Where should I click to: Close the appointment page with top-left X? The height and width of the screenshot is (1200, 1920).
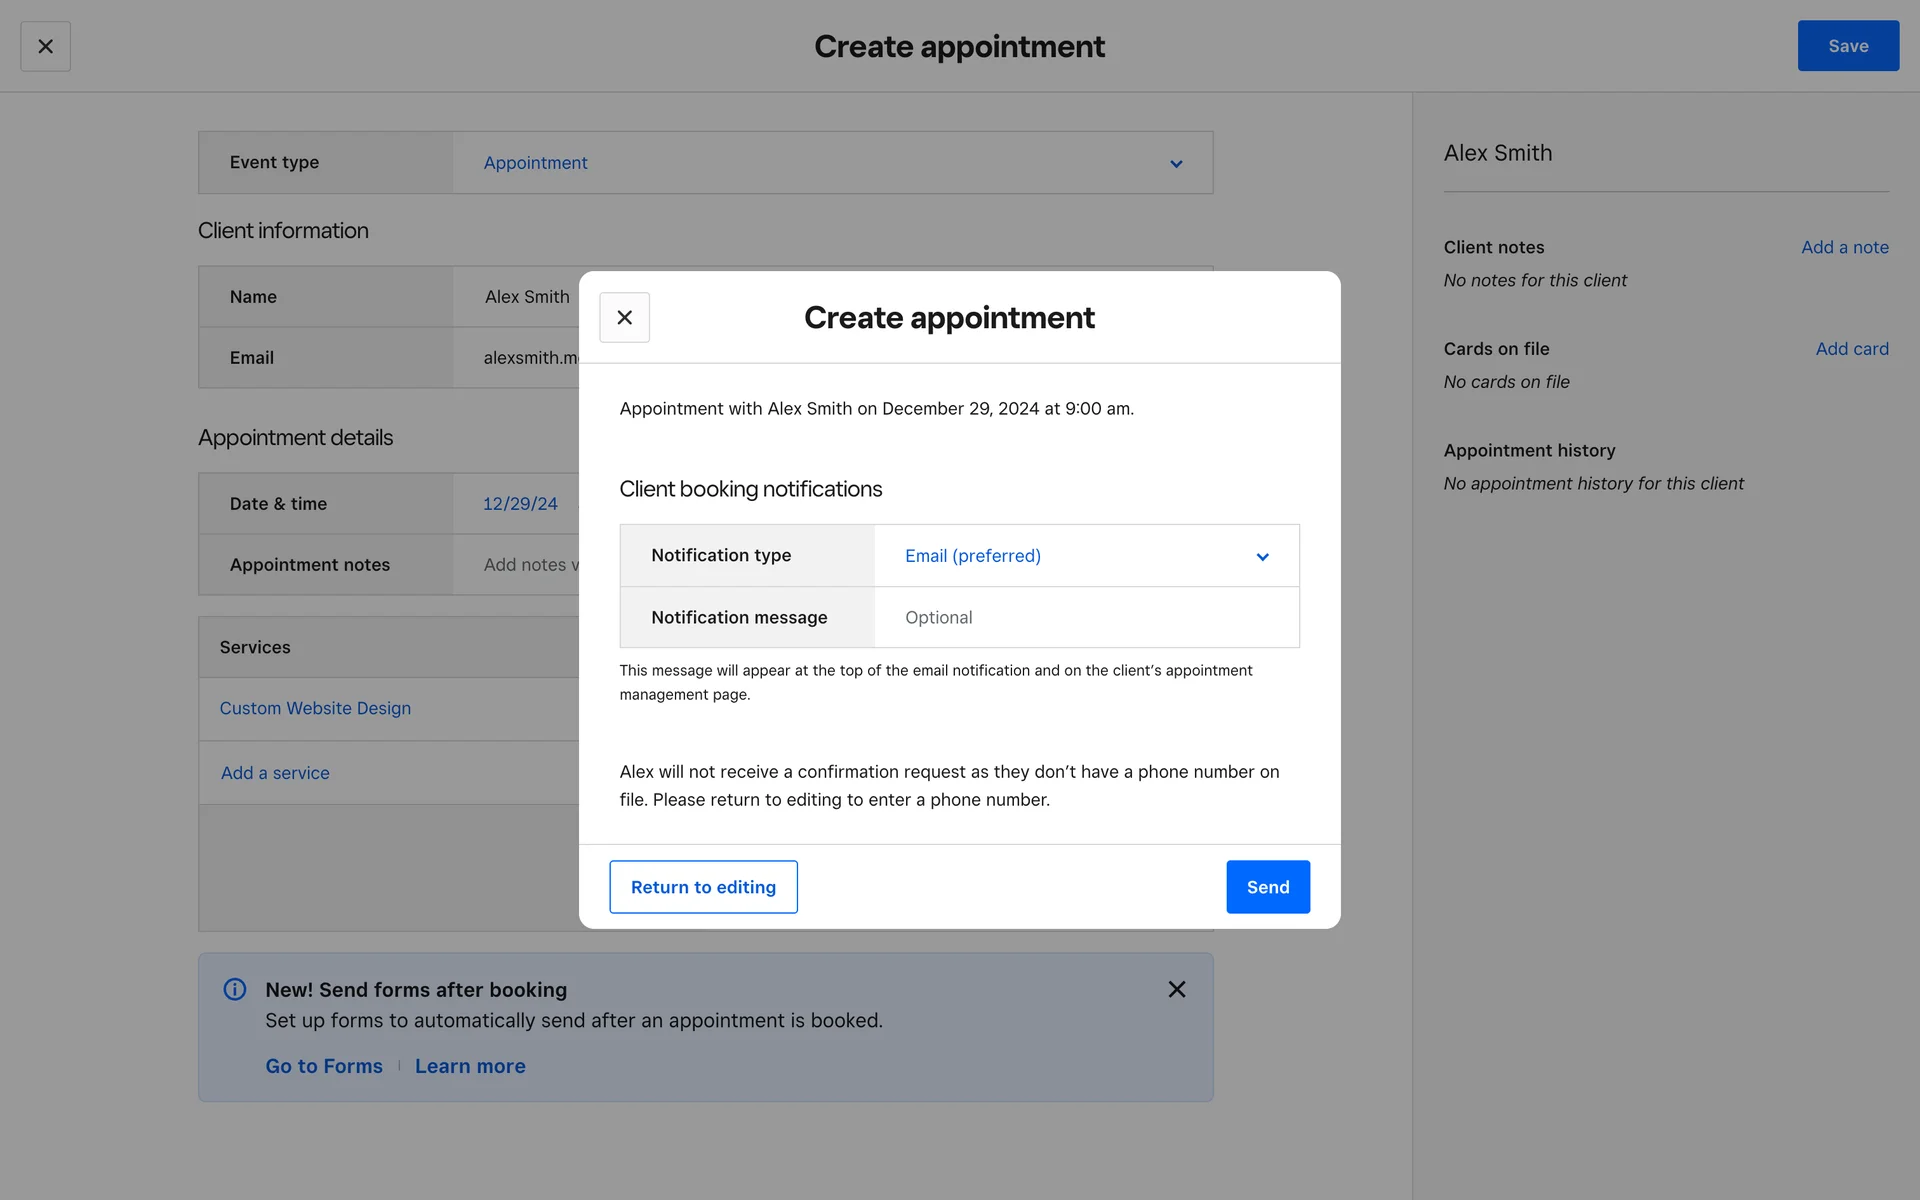45,46
